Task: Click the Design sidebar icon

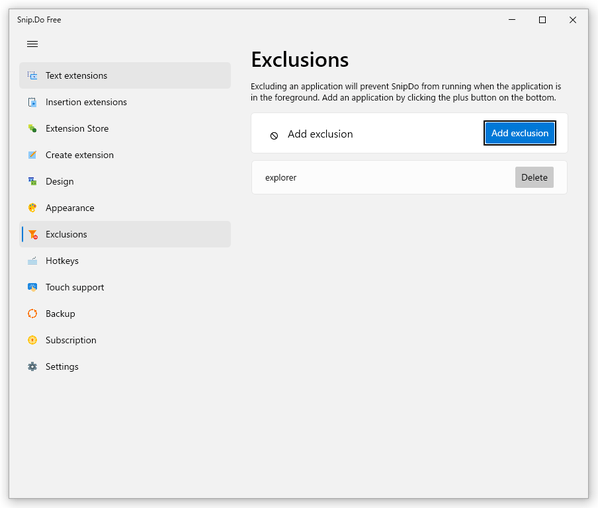Action: tap(32, 181)
